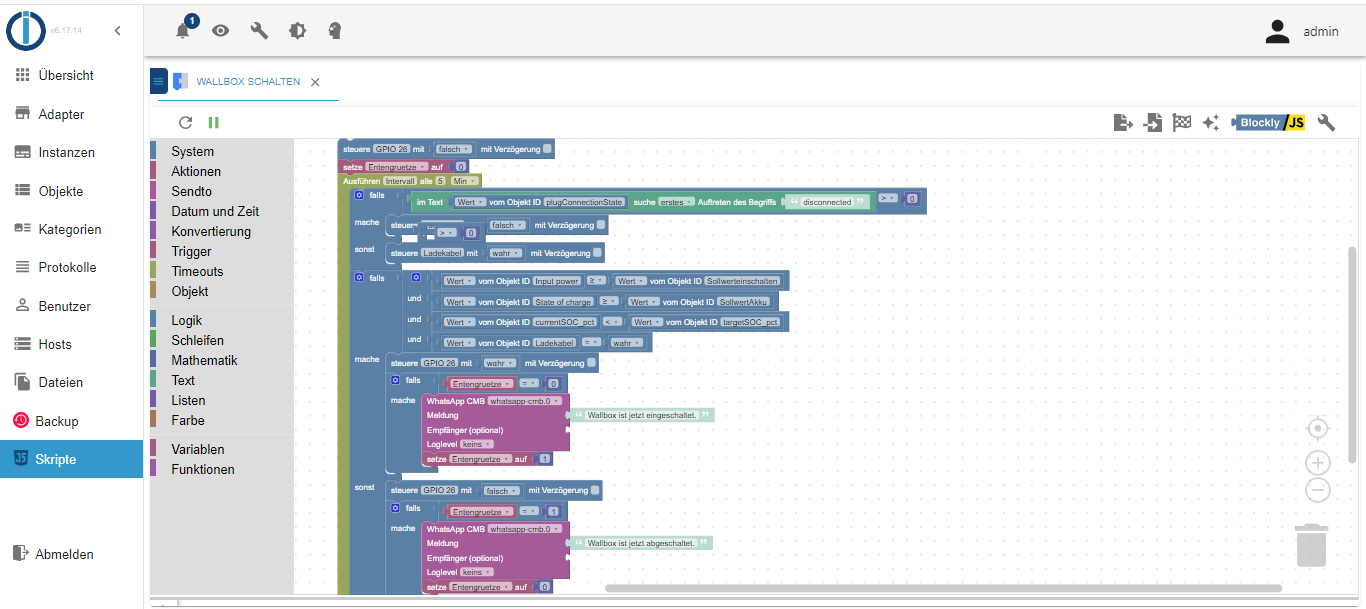
Task: Click the notification bell icon
Action: click(183, 31)
